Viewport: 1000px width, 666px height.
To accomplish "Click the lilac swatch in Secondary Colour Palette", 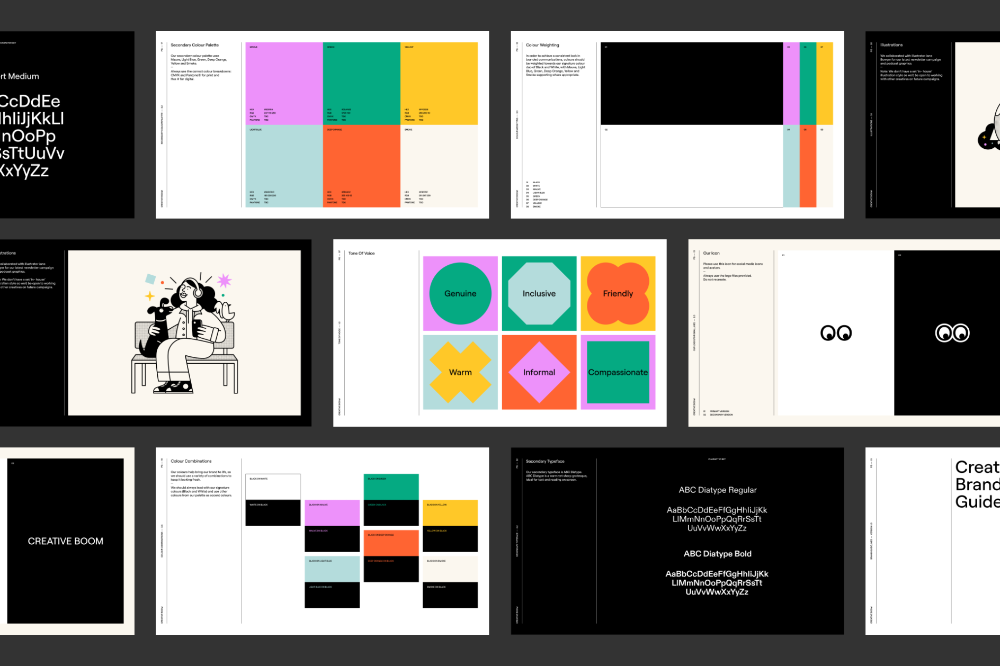I will pos(280,85).
